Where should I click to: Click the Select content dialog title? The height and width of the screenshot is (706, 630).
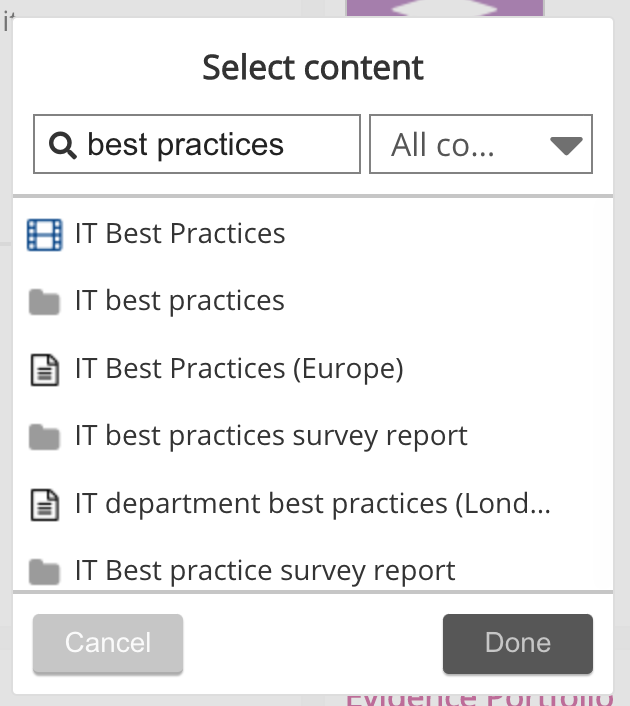point(313,68)
